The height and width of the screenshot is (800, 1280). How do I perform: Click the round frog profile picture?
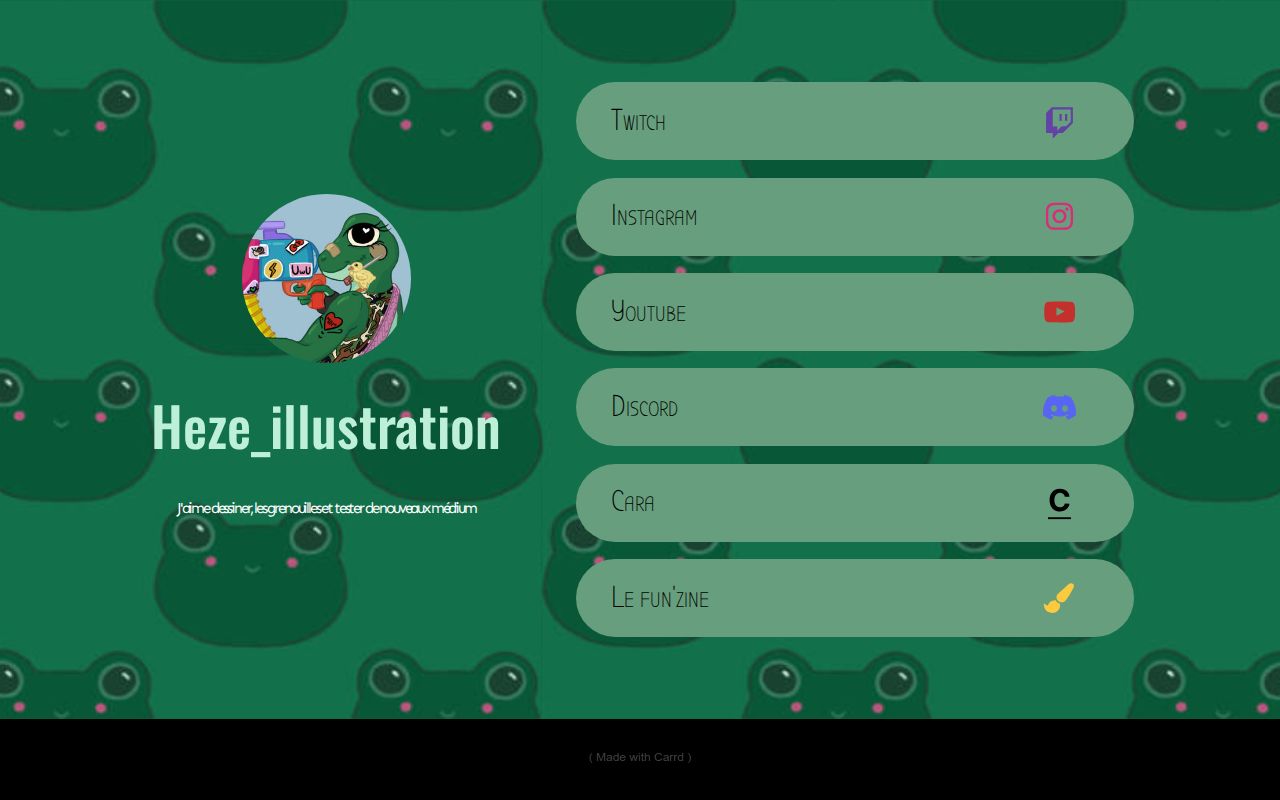click(x=326, y=278)
